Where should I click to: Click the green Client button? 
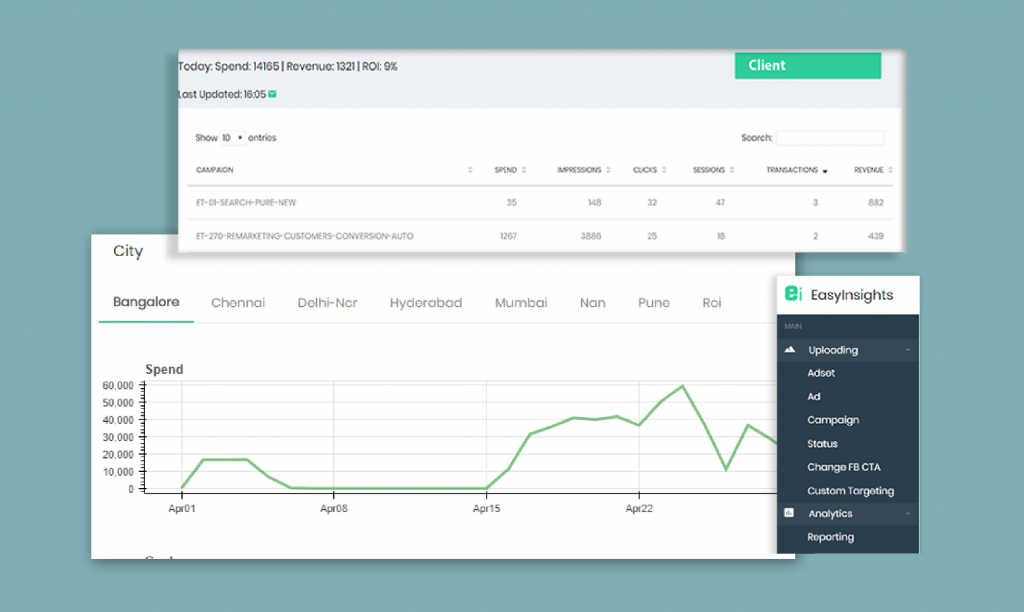coord(808,65)
